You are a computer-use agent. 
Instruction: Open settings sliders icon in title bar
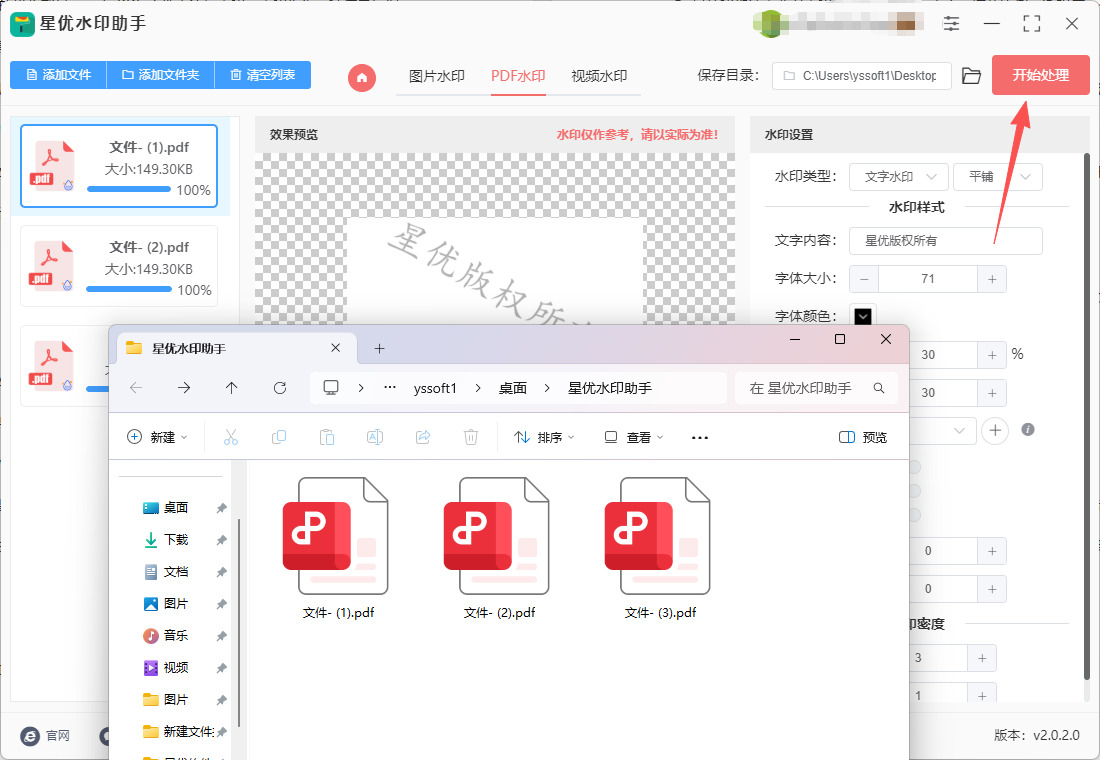click(x=951, y=23)
